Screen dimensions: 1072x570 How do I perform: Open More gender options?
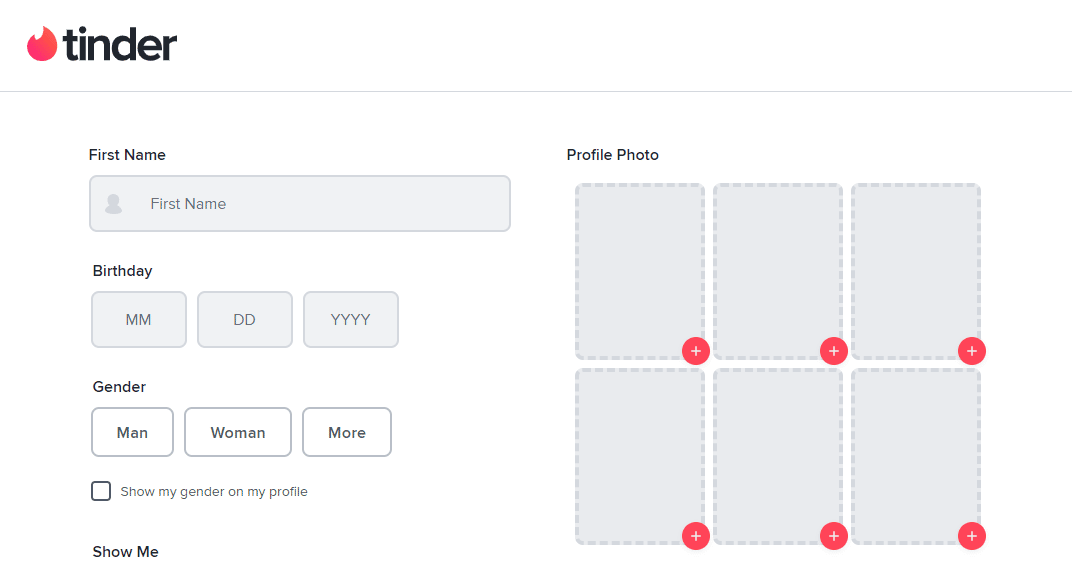pos(347,432)
